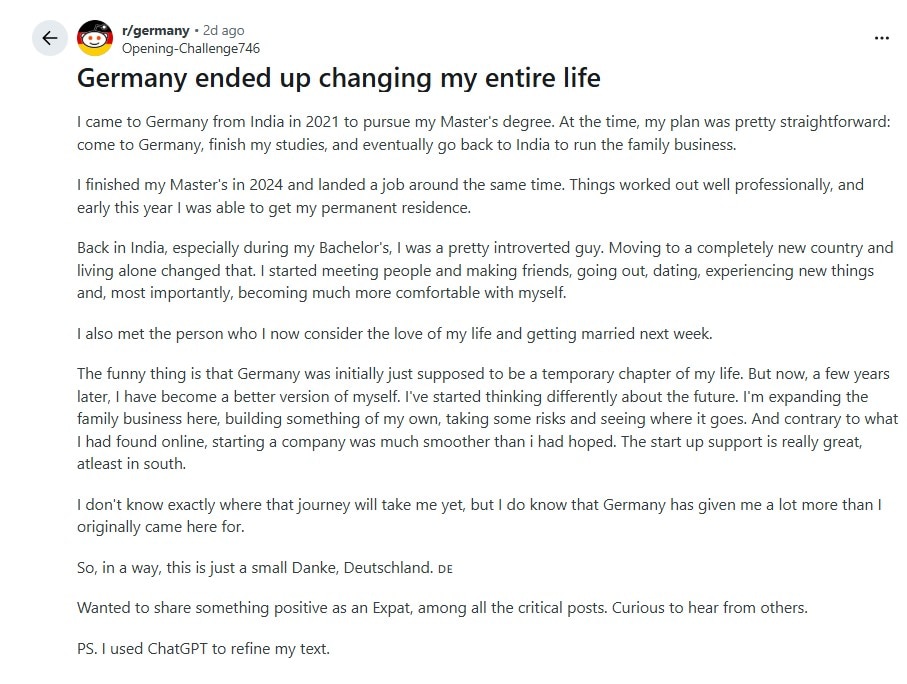Click the post title about Germany changing life
Screen dimensions: 907x684
339,78
